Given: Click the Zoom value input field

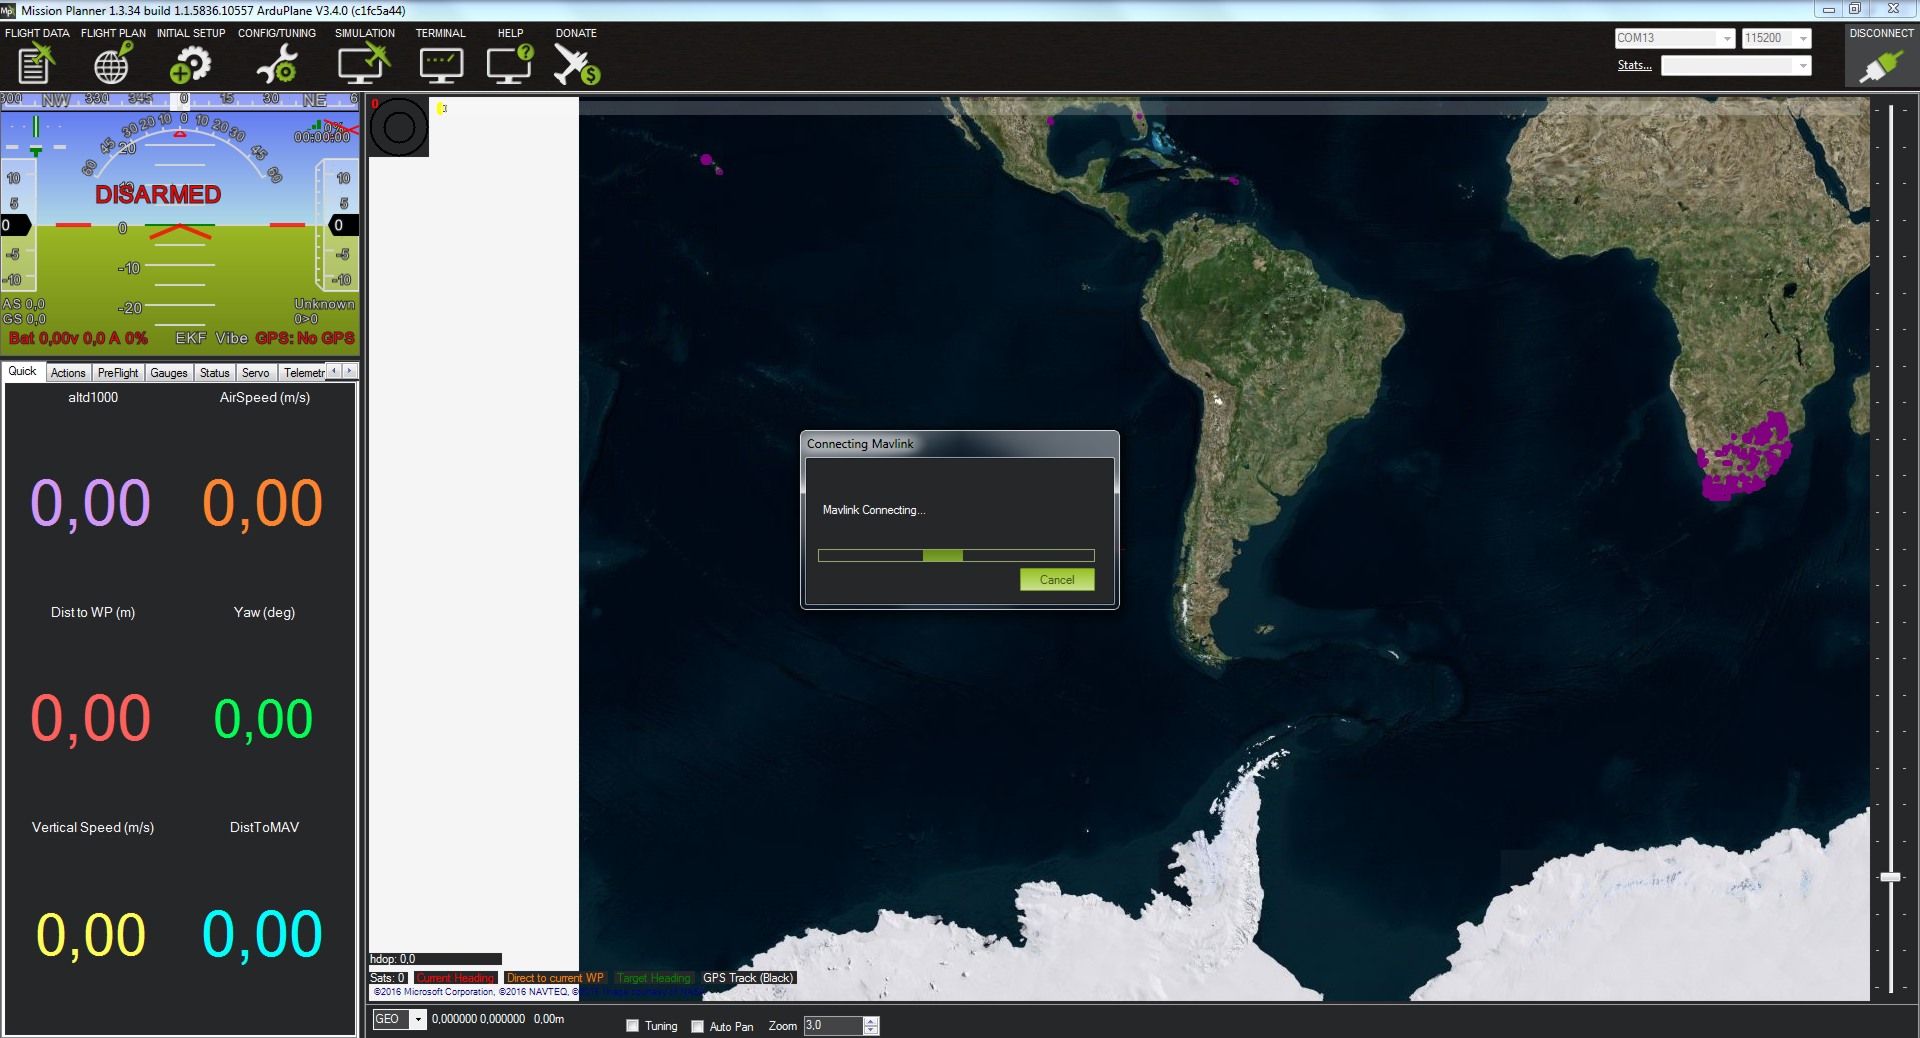Looking at the screenshot, I should pos(832,1026).
